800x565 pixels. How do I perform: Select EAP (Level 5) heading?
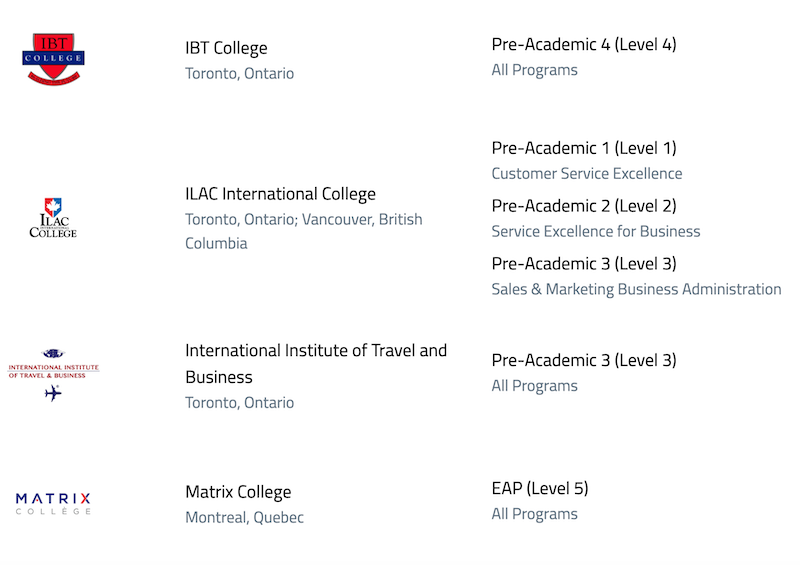[540, 488]
